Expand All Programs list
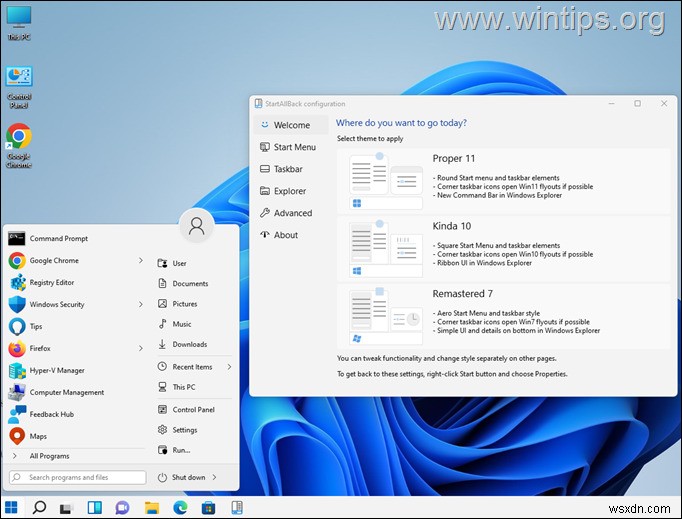This screenshot has height=519, width=682. tap(49, 456)
